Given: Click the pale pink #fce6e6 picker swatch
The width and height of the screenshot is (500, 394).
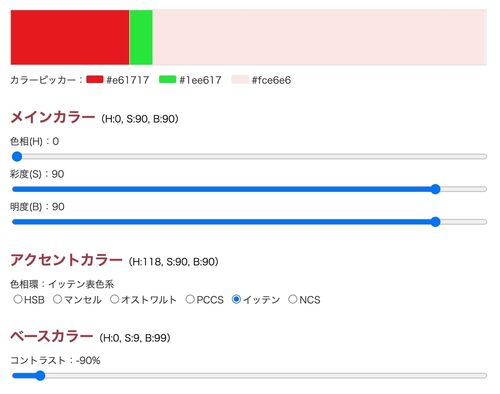Looking at the screenshot, I should 240,79.
